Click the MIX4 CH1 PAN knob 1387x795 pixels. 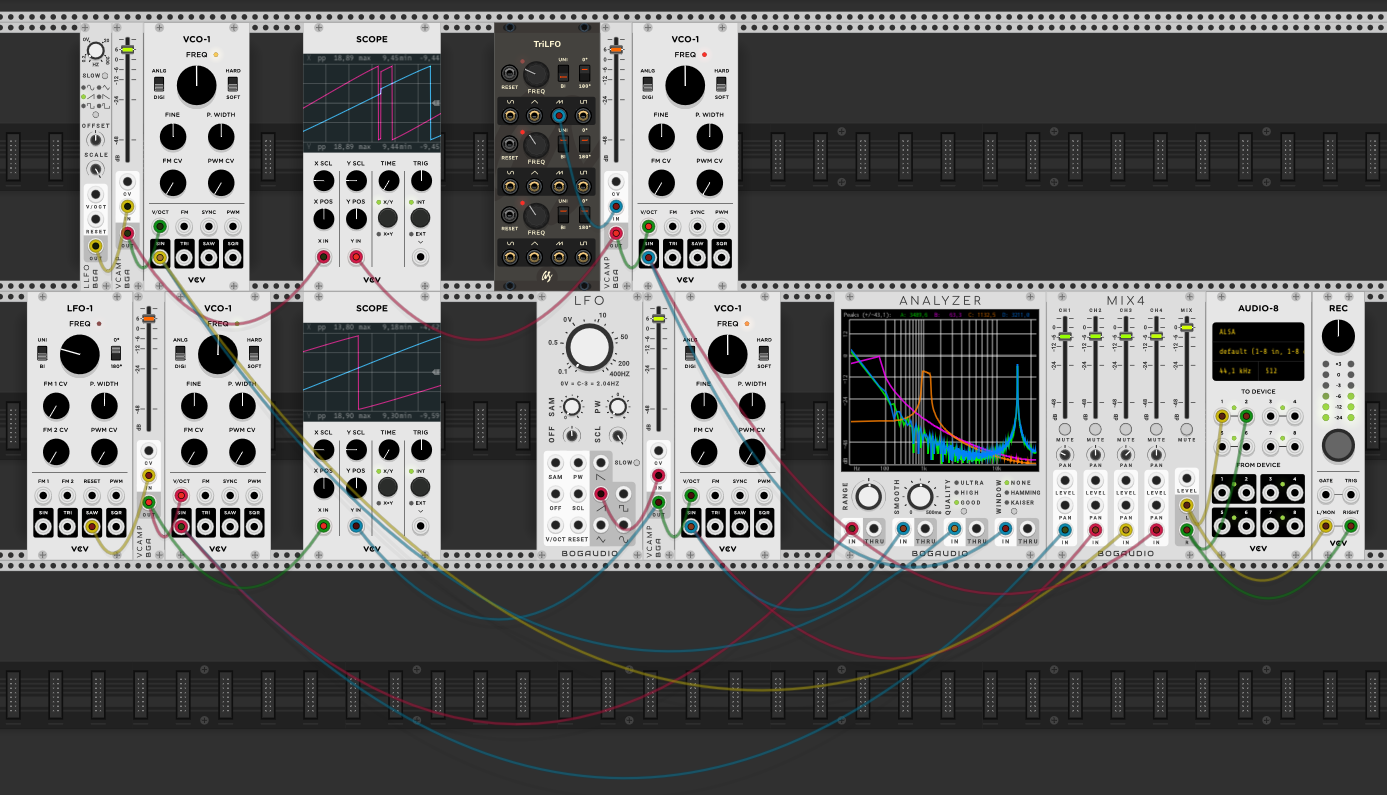(x=1065, y=453)
